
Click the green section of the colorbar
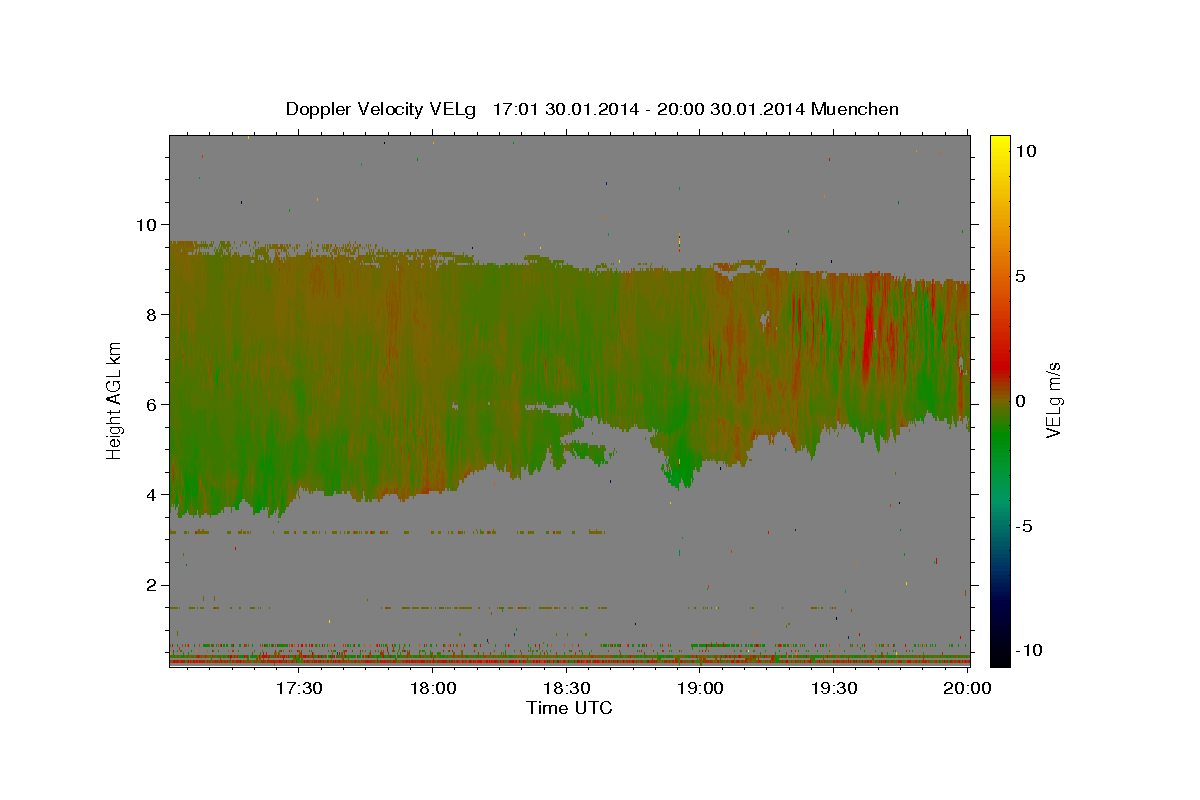point(1000,440)
